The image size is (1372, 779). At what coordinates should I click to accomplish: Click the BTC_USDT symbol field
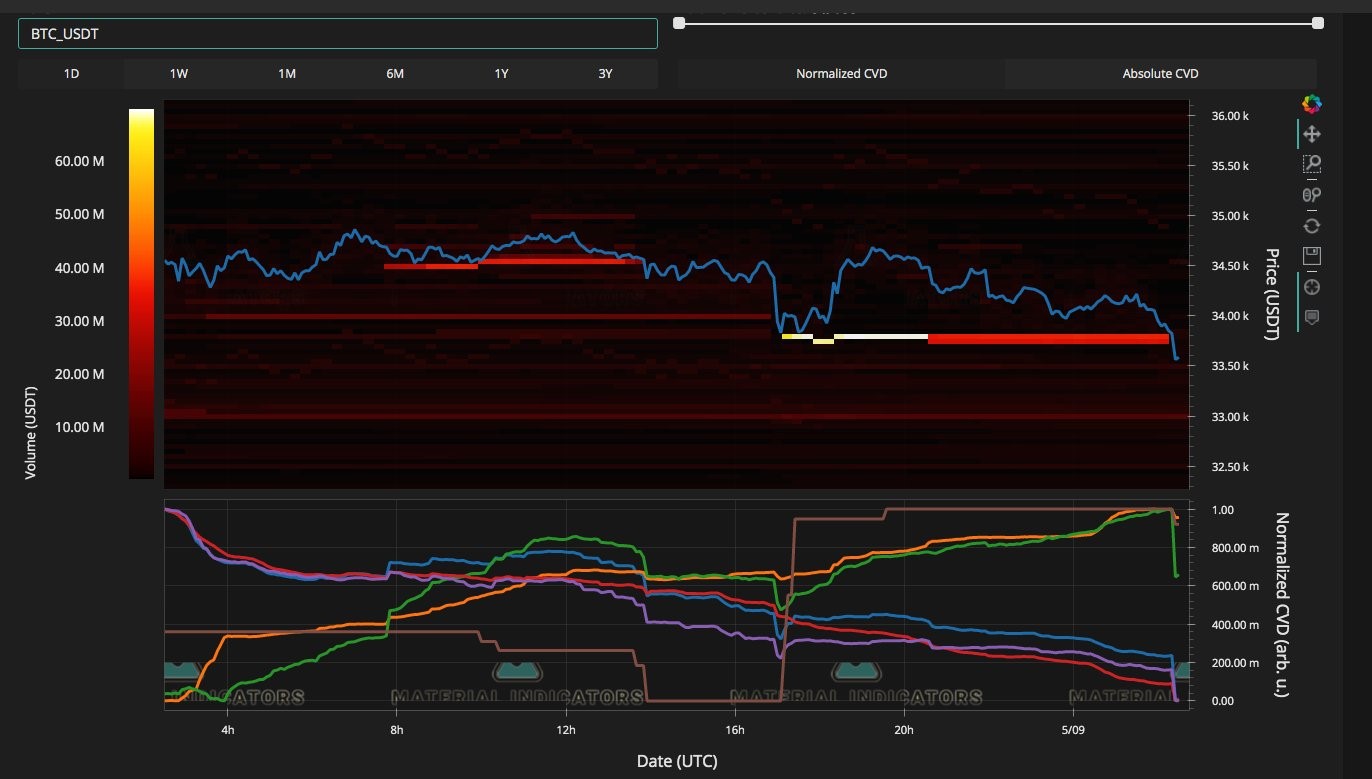pos(338,34)
